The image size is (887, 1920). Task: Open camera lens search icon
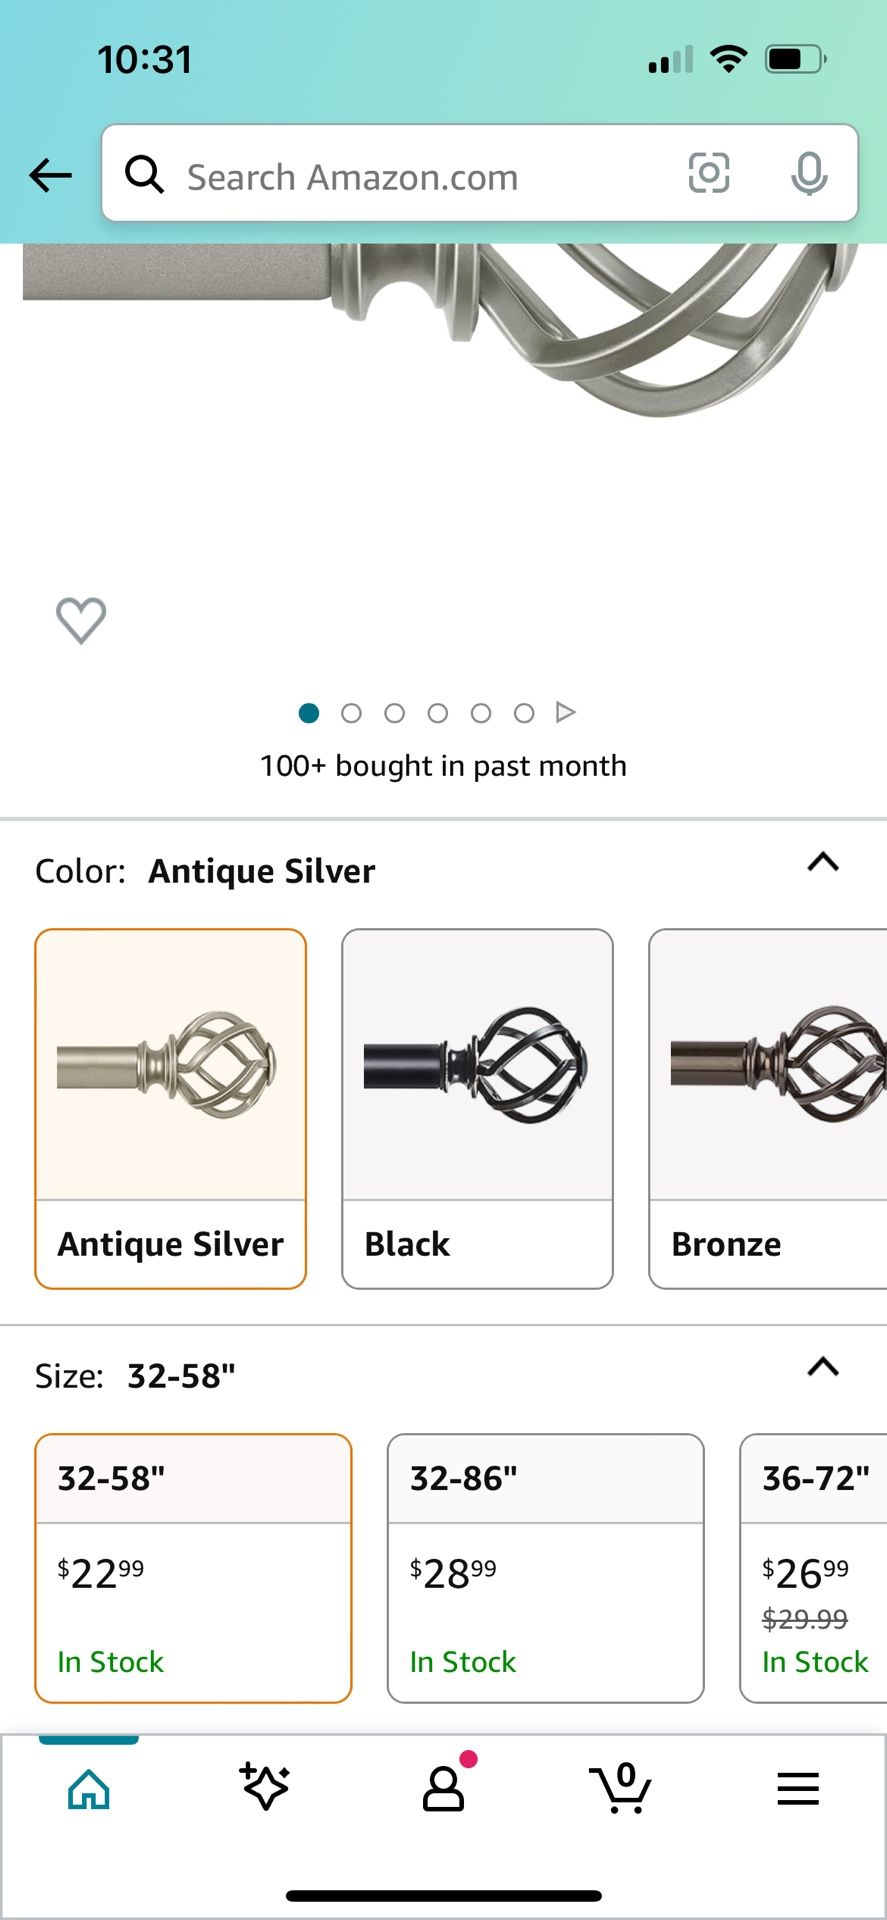[708, 174]
